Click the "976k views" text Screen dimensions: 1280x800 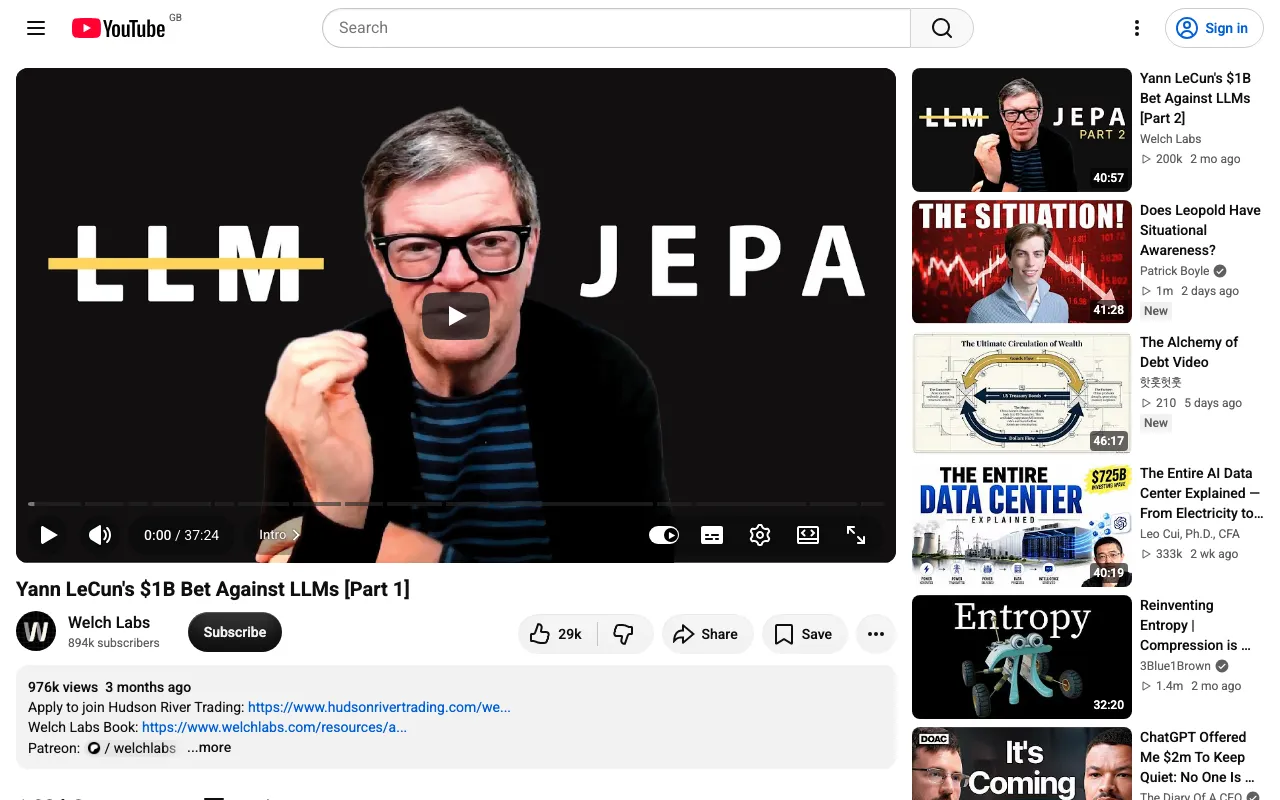pos(63,687)
